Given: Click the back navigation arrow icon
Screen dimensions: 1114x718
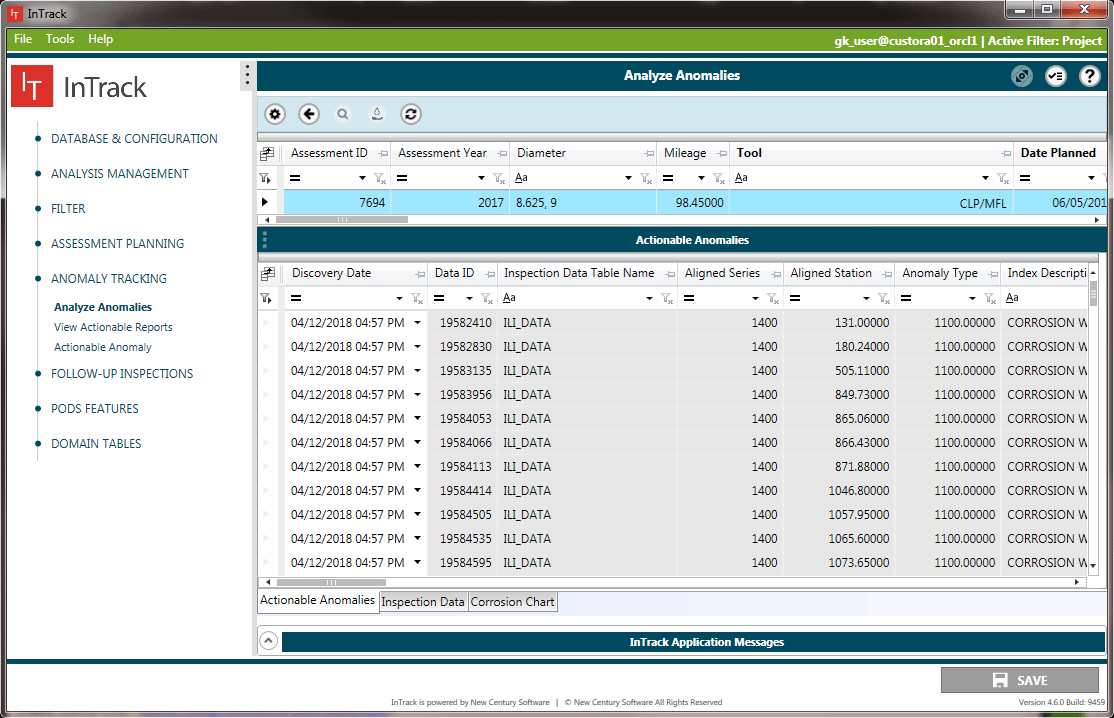Looking at the screenshot, I should pos(309,114).
